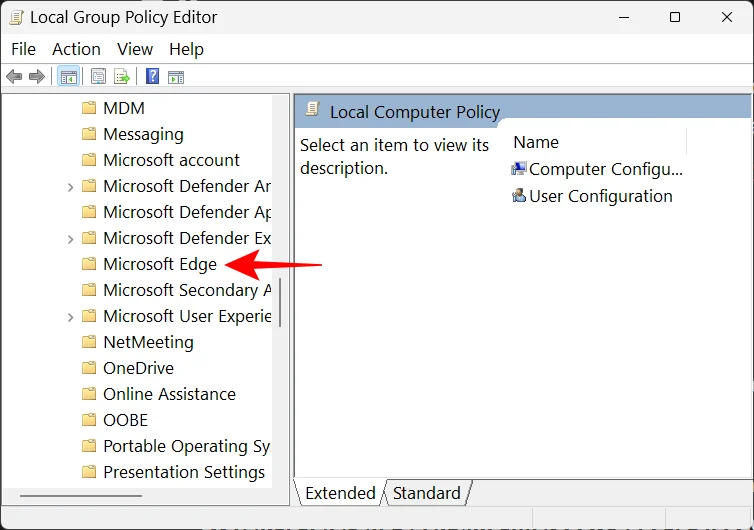Click the Computer Configuration icon
This screenshot has width=754, height=530.
(x=519, y=168)
